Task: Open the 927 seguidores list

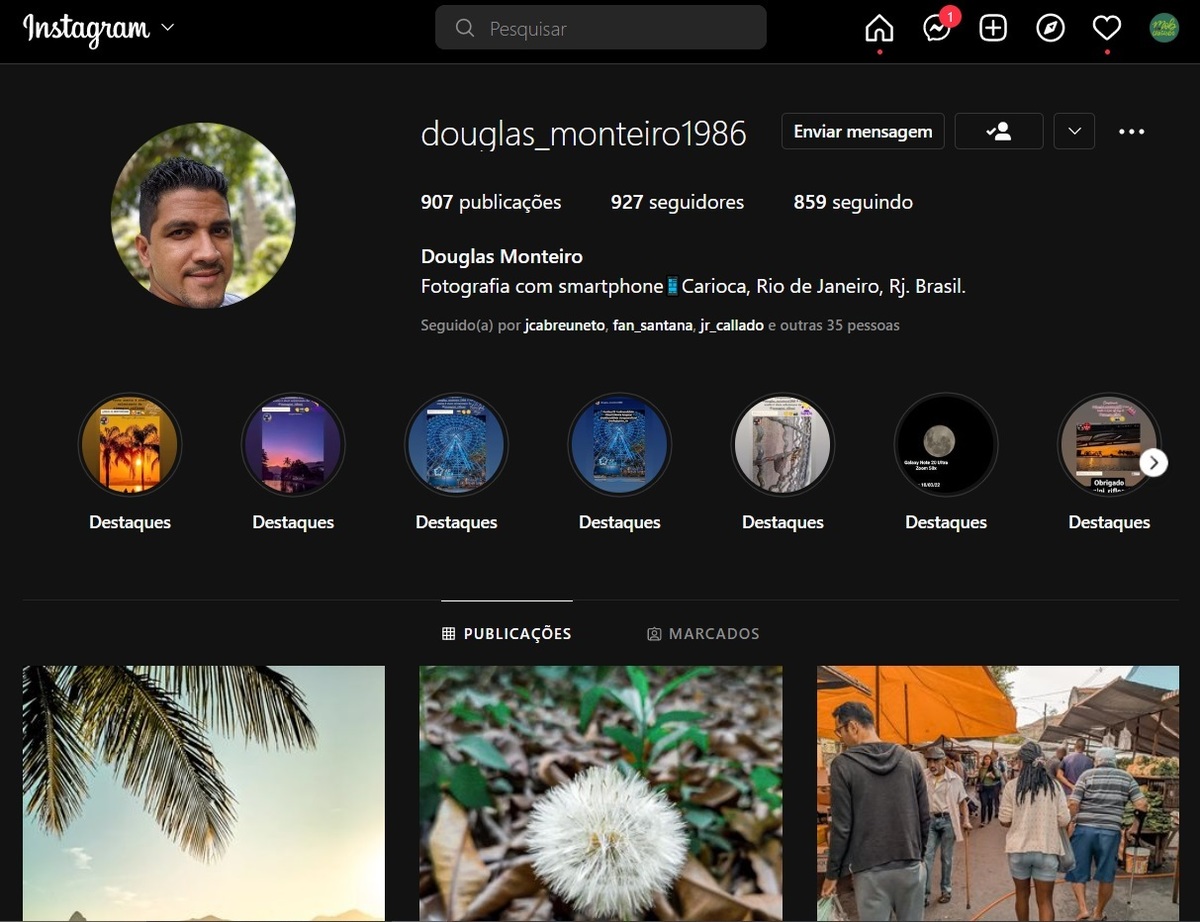Action: 677,202
